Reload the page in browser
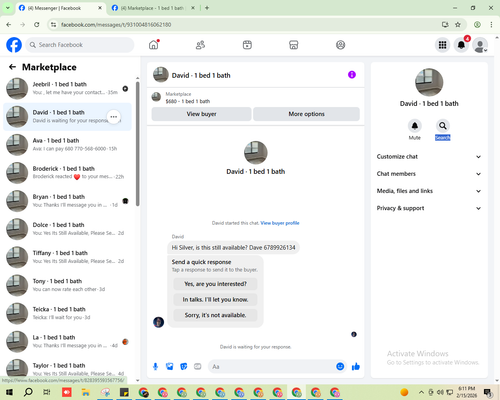The image size is (500, 400). click(37, 25)
